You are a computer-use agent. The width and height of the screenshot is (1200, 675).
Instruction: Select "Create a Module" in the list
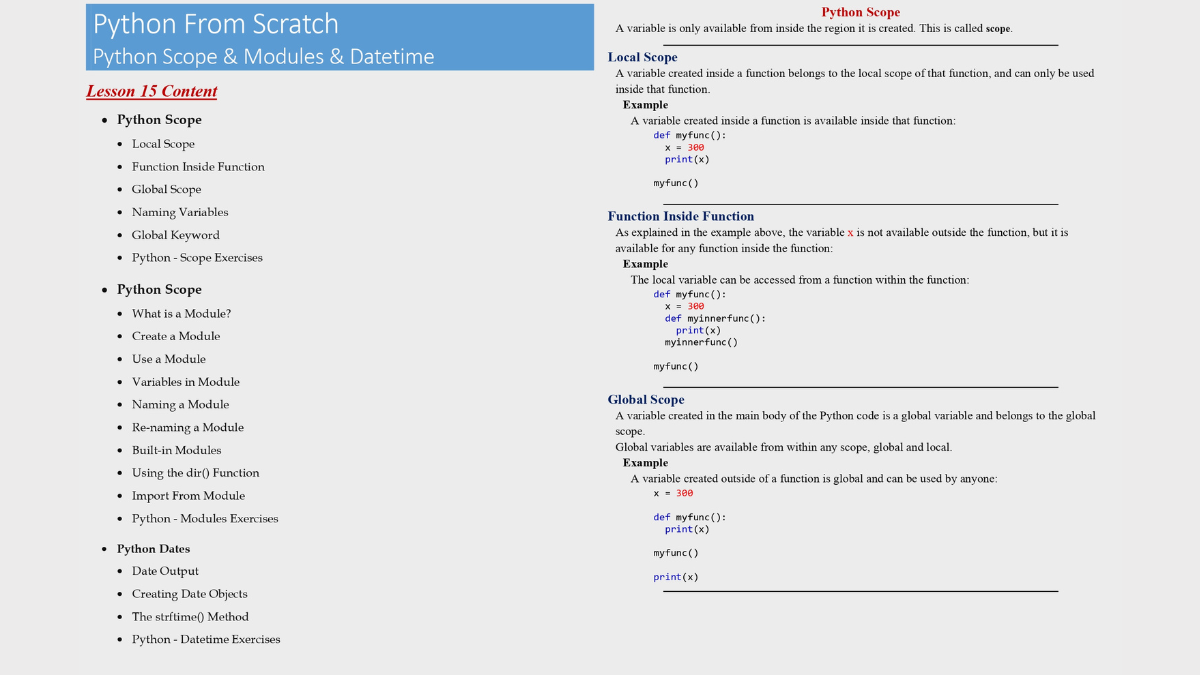[176, 336]
